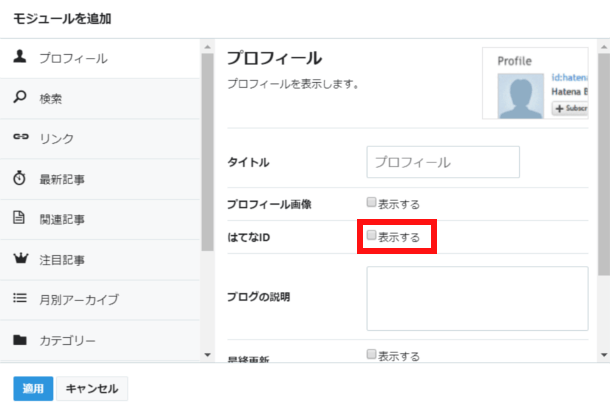Viewport: 610px width, 405px height.
Task: Click the プロフィールを表示します。 description text
Action: [x=293, y=84]
